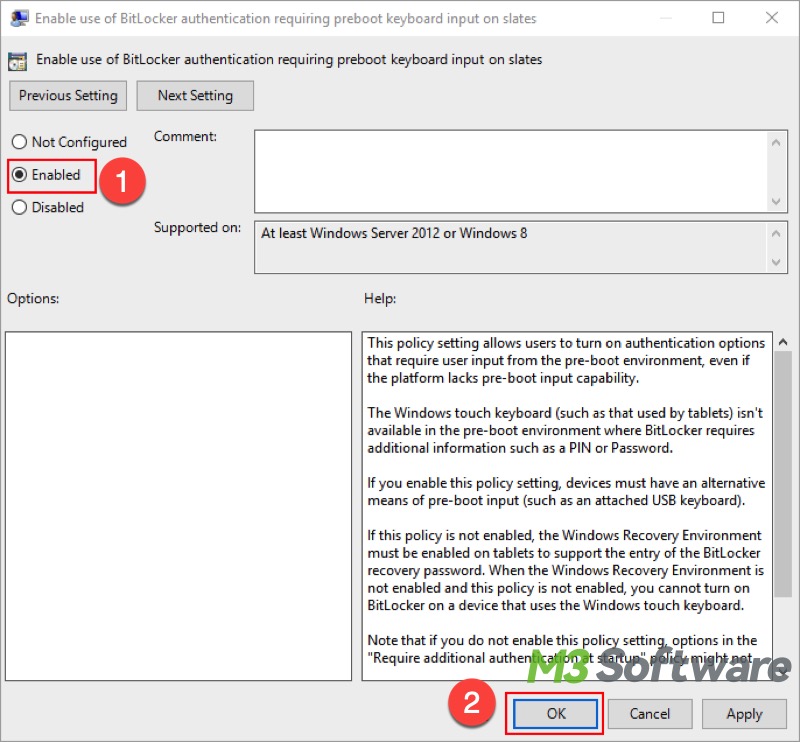Screen dimensions: 800x742
Task: Click the 'Options:' label
Action: pyautogui.click(x=33, y=298)
